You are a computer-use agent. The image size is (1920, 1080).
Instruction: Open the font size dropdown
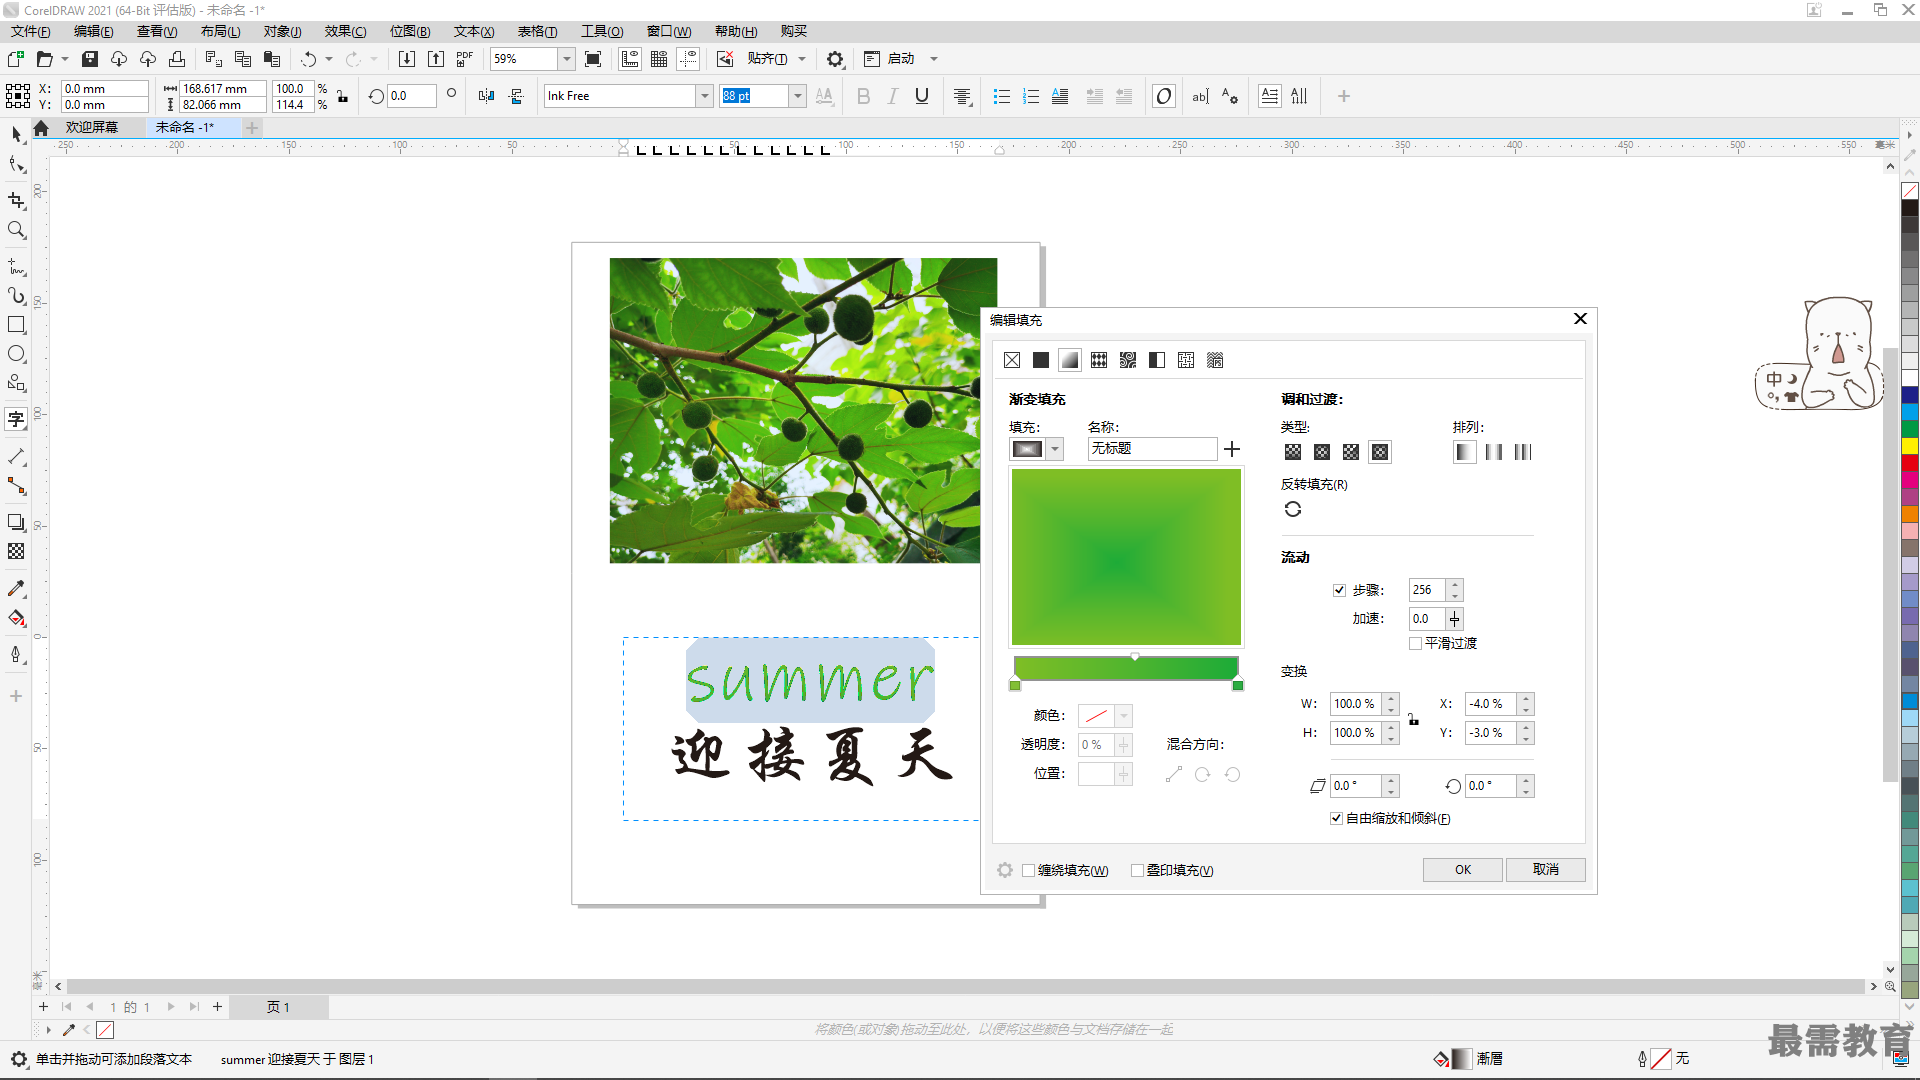(797, 96)
